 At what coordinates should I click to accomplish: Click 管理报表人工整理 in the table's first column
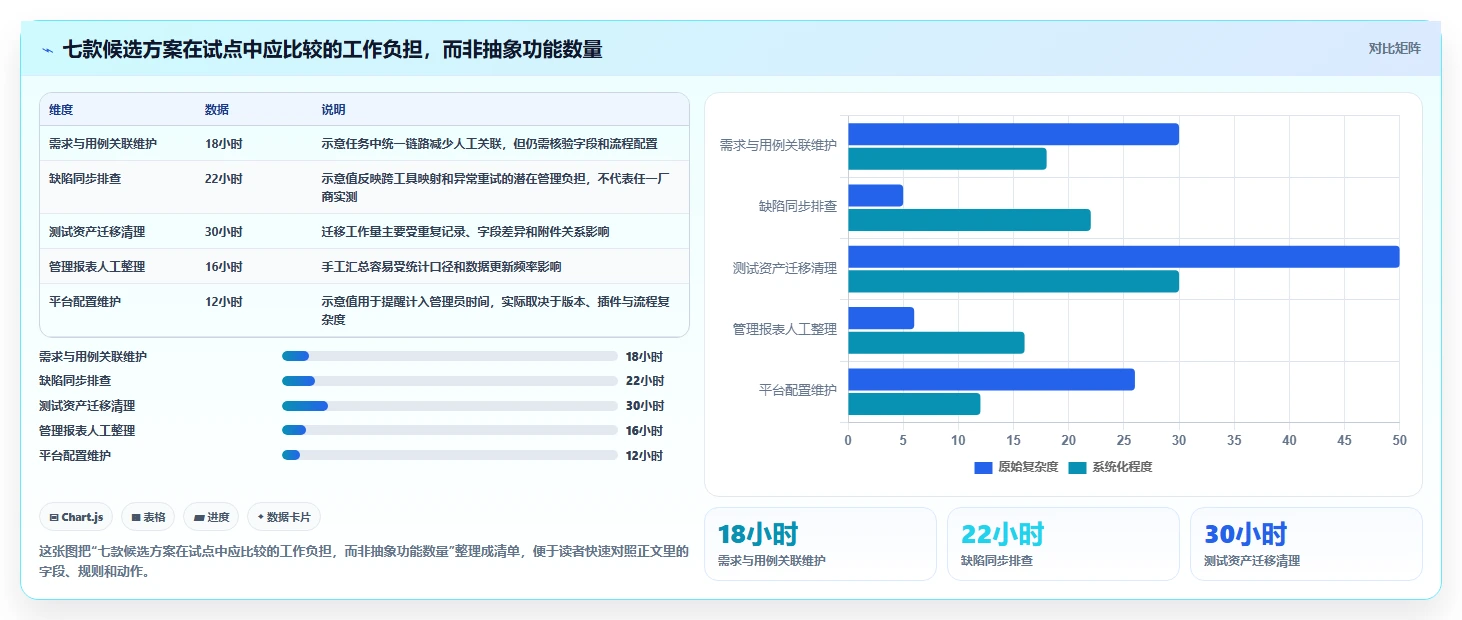(x=97, y=266)
